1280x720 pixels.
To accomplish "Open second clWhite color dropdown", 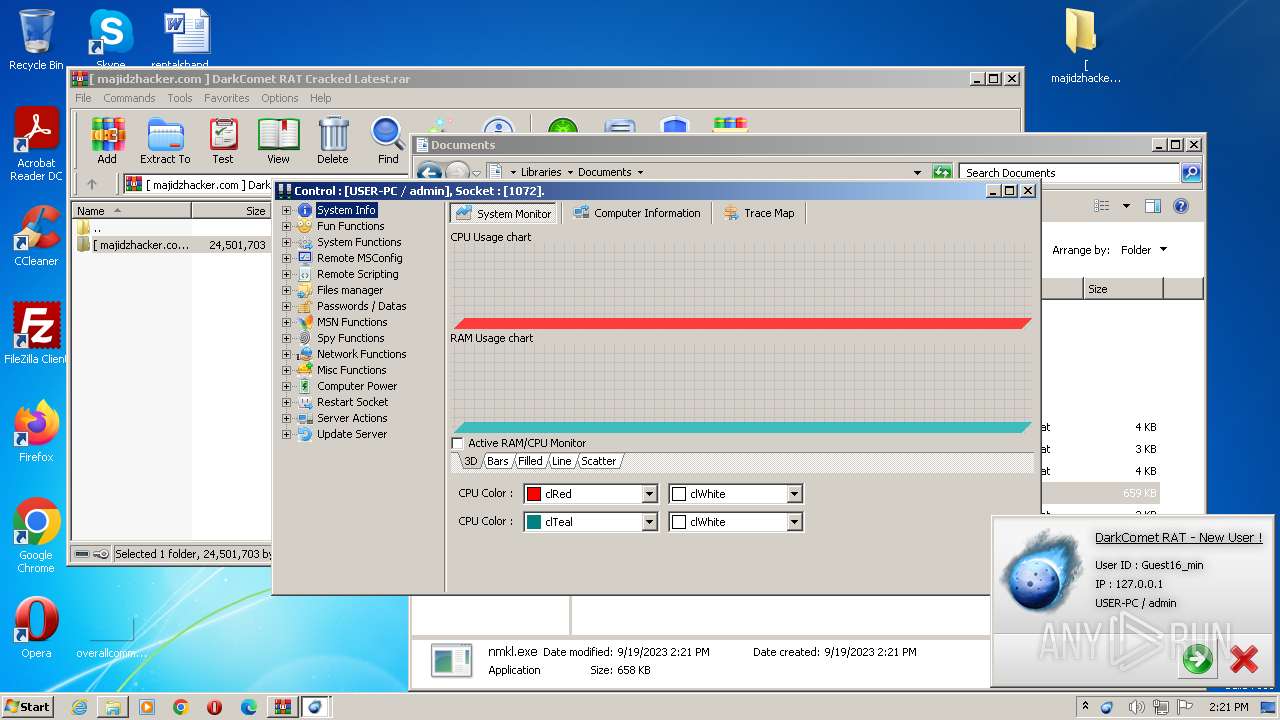I will pos(794,522).
